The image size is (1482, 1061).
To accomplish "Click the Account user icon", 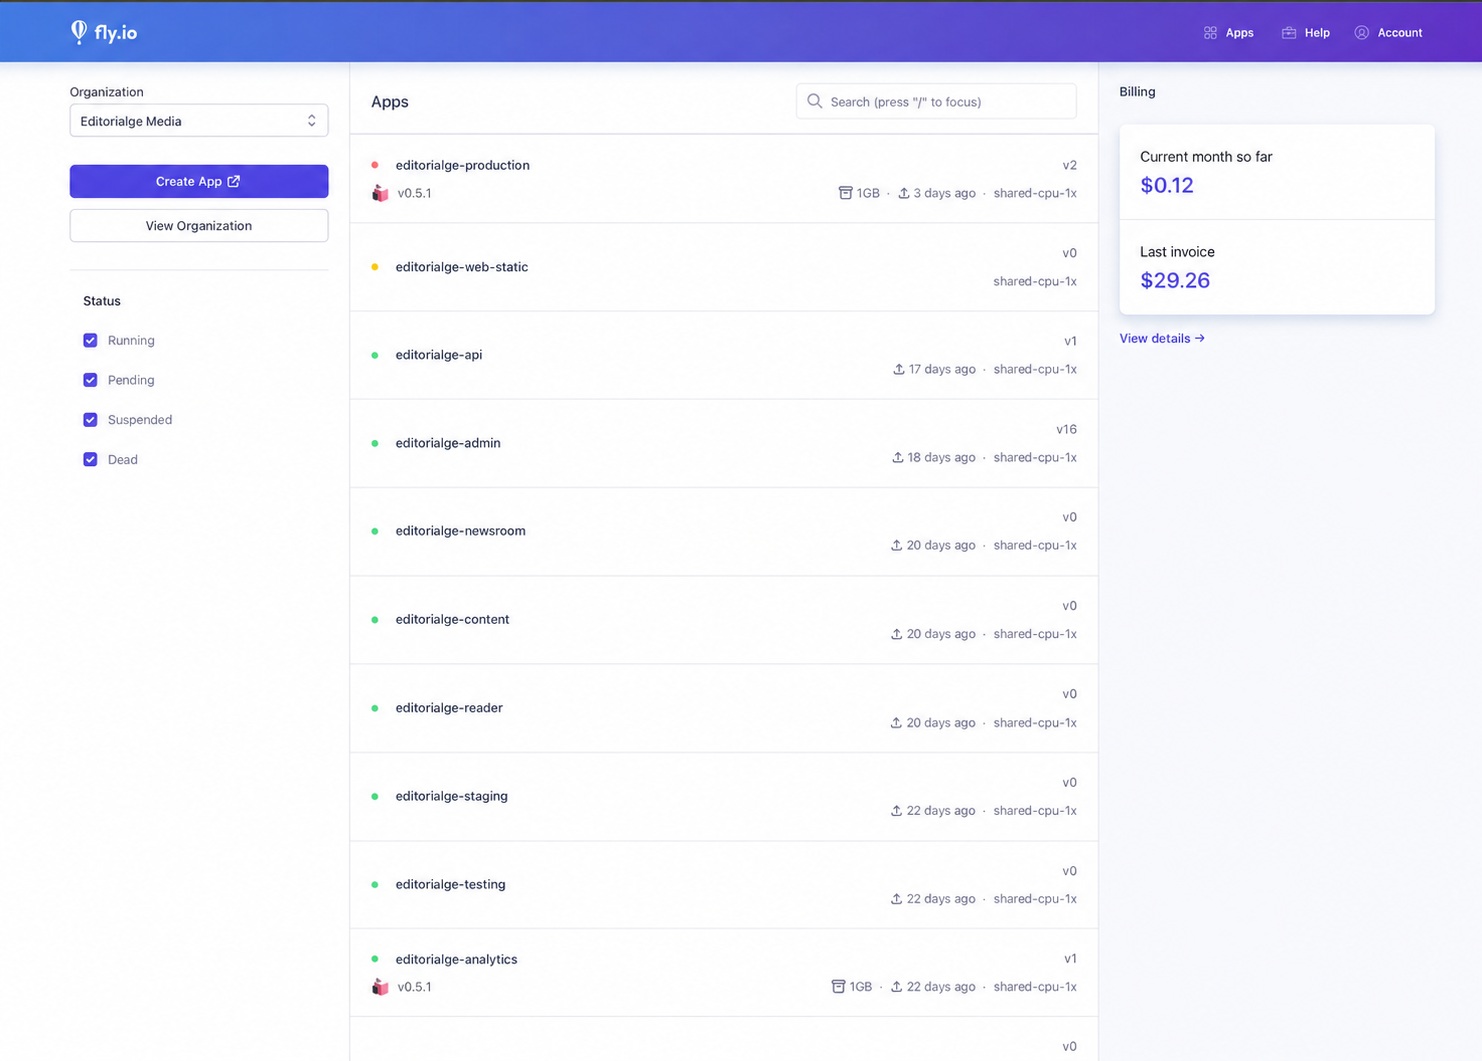I will point(1361,33).
